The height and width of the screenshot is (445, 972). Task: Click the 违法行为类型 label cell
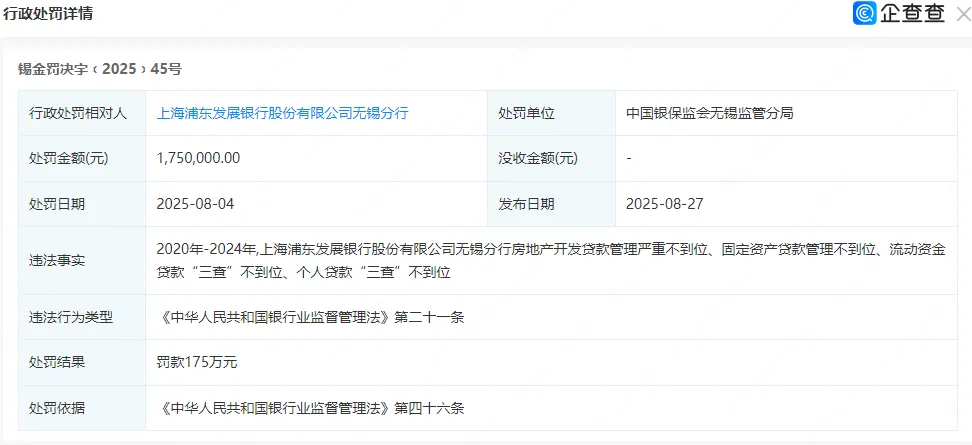82,317
